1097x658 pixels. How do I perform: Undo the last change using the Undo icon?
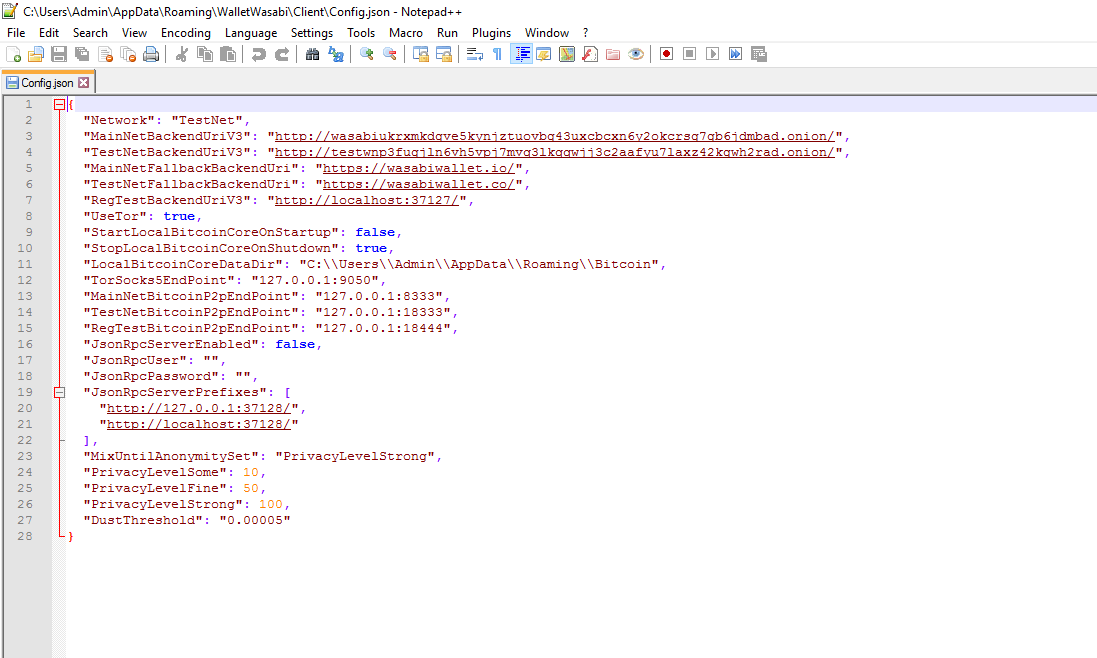click(x=258, y=55)
